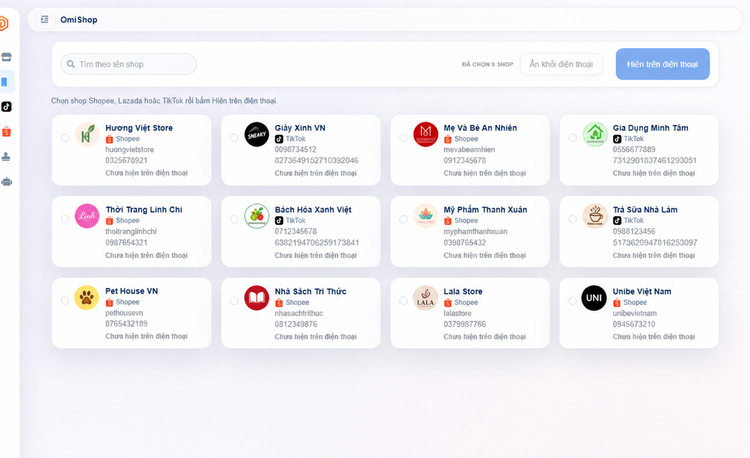Open the stamp icon in left sidebar
The image size is (750, 458).
point(6,156)
